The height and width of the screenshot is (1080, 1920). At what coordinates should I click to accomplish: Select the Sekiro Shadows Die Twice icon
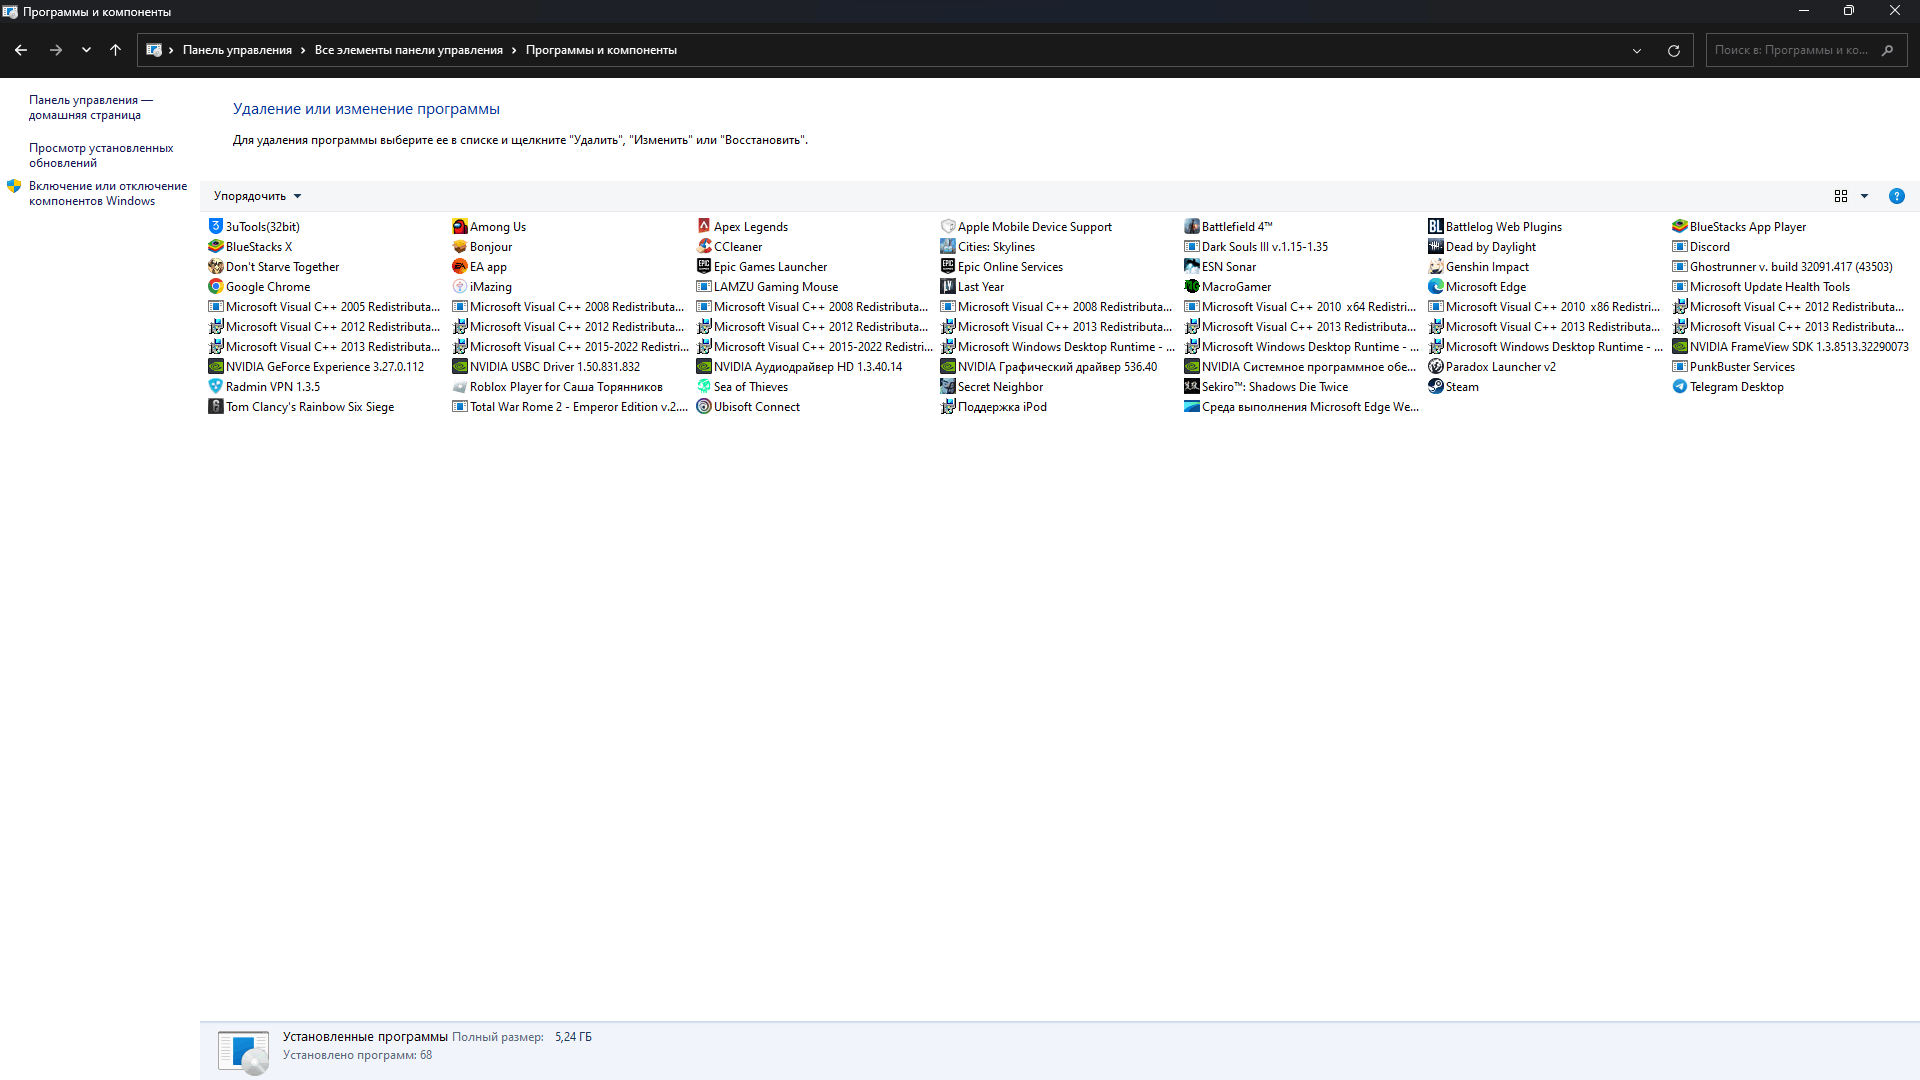pyautogui.click(x=1191, y=386)
